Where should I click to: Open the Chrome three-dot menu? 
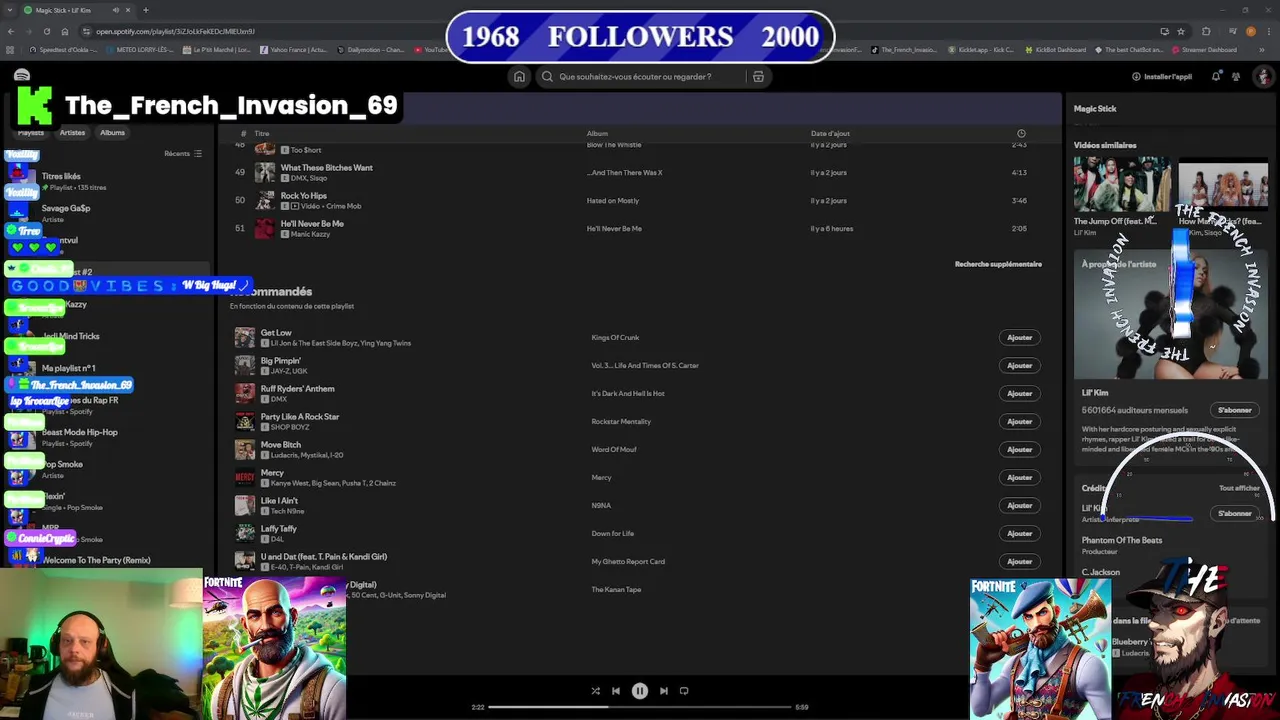point(1268,31)
